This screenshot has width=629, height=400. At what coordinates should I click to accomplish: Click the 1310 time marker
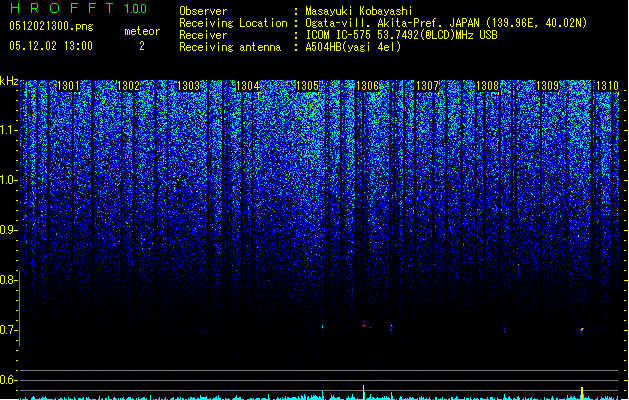point(607,86)
